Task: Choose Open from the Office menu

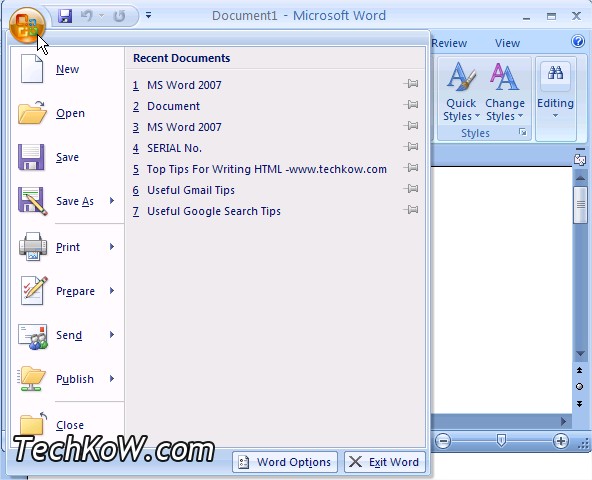Action: [x=68, y=113]
